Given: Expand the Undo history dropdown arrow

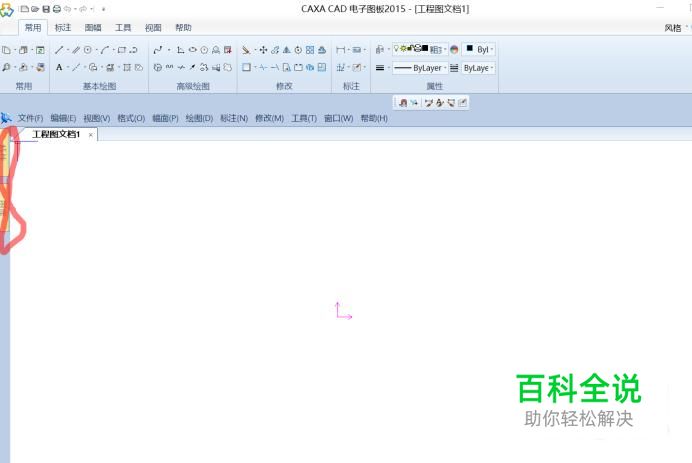Looking at the screenshot, I should point(75,9).
